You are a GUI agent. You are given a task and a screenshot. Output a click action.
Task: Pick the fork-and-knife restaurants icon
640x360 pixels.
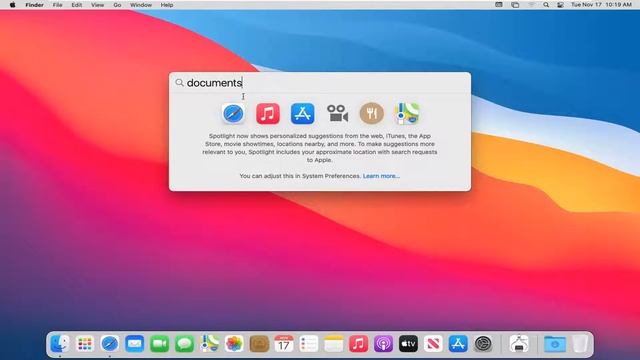coord(371,113)
